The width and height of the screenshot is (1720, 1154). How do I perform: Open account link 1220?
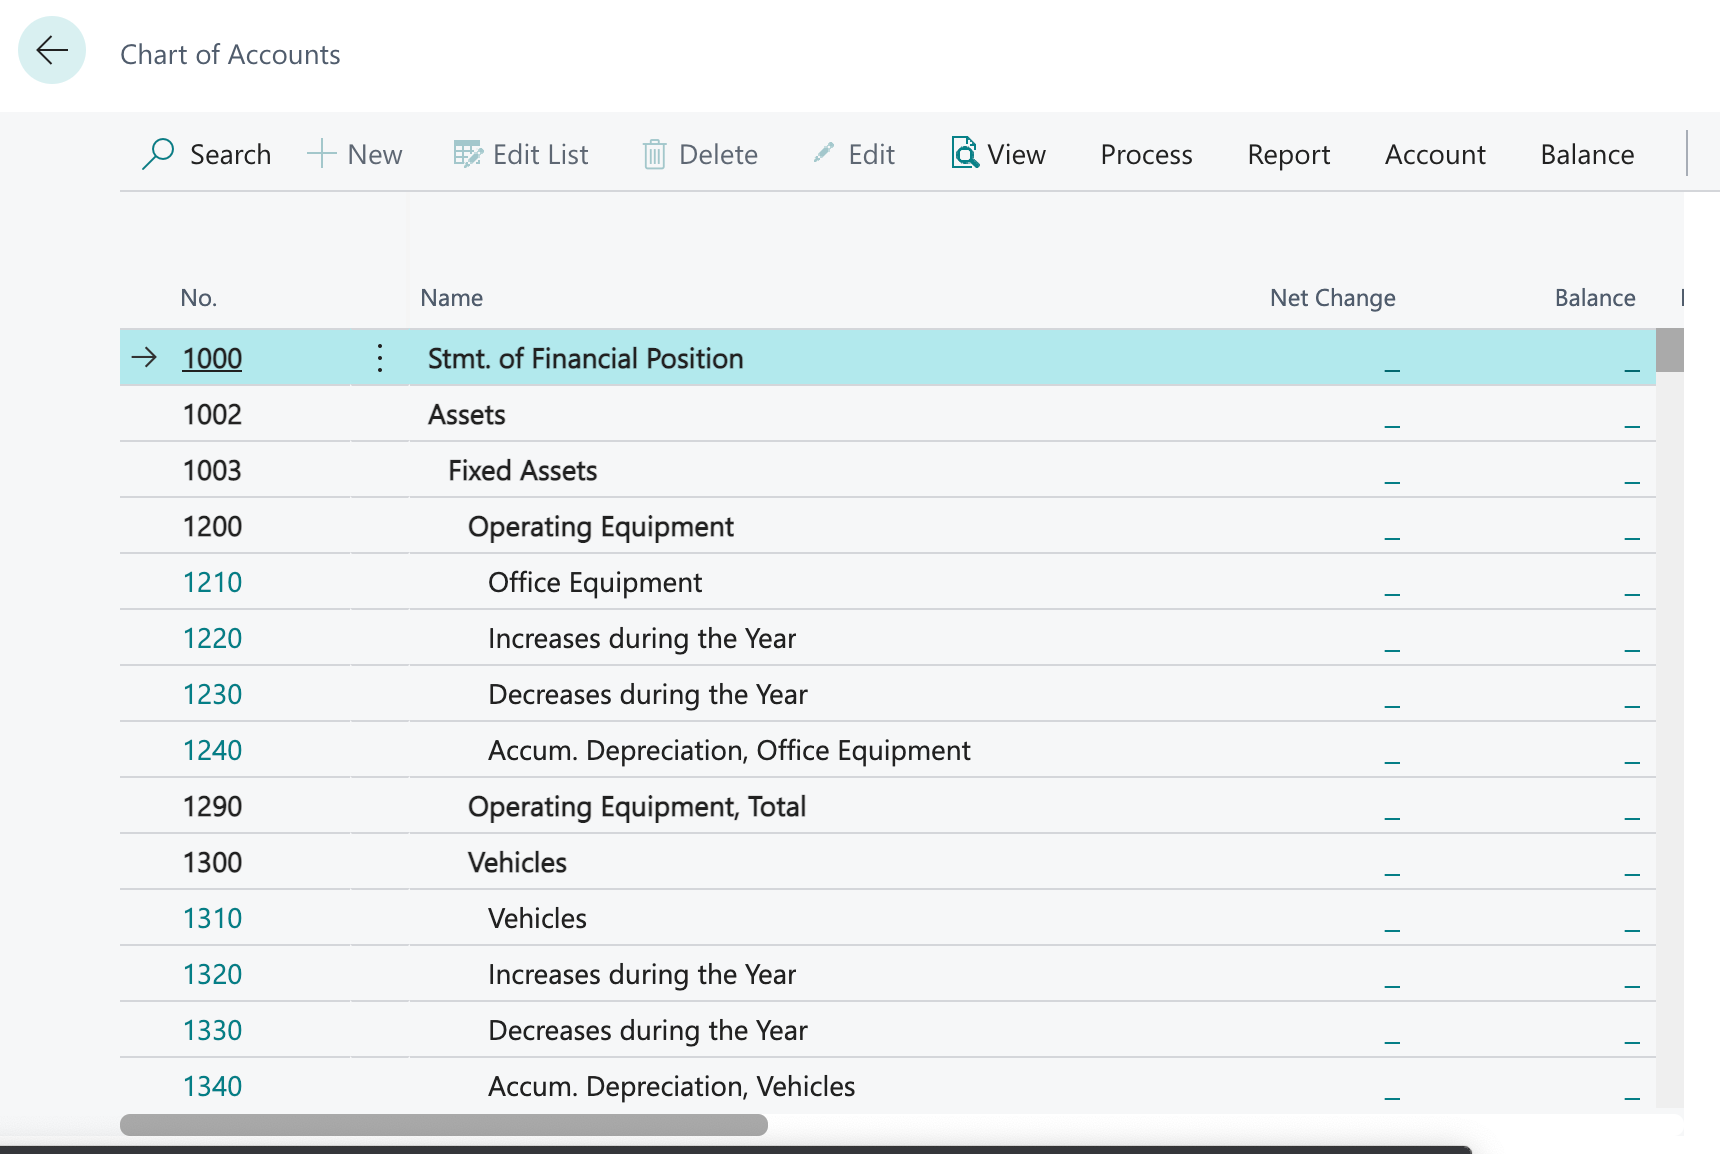(x=212, y=638)
